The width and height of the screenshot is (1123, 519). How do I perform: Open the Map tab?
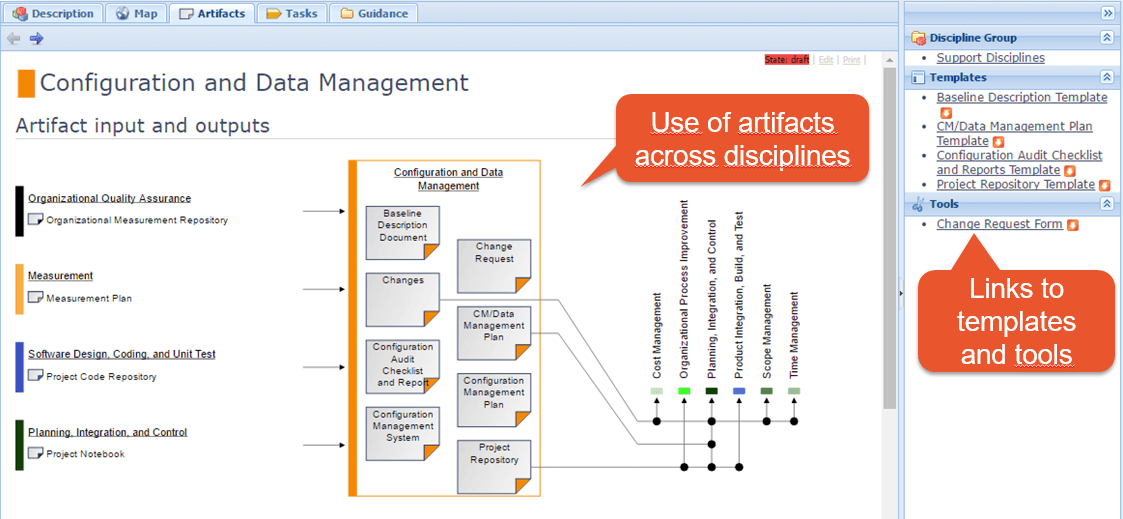pos(136,13)
